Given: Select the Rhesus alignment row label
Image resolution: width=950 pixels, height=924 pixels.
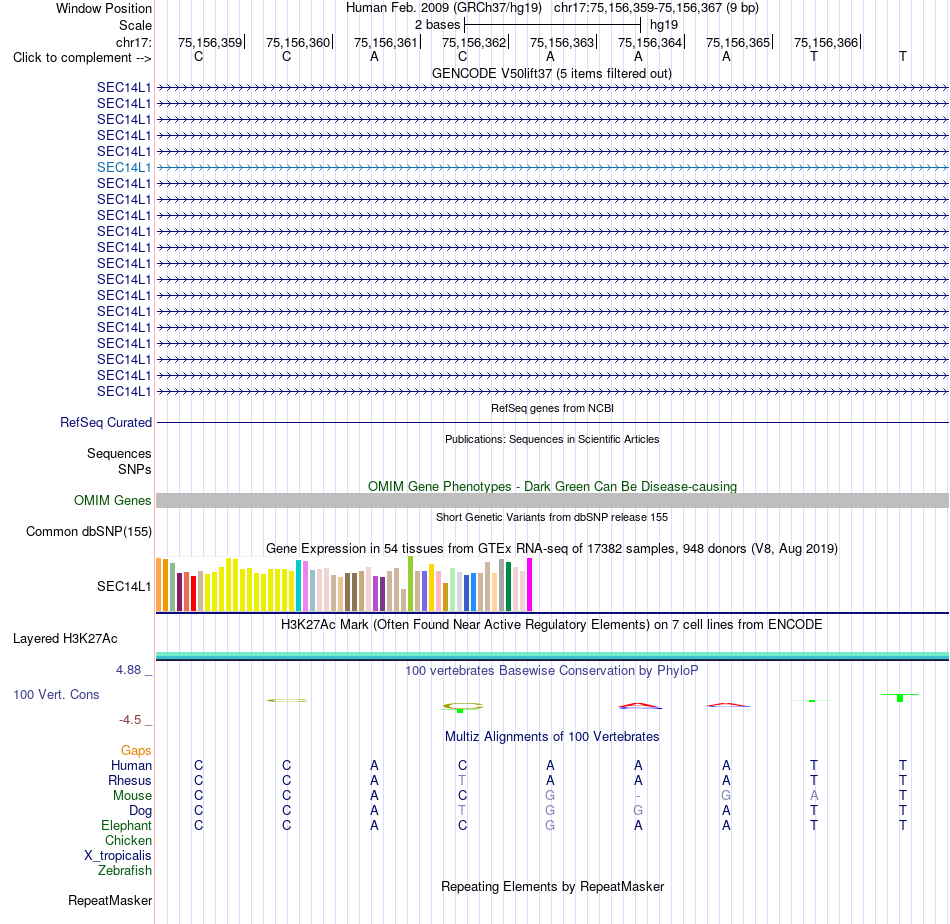Looking at the screenshot, I should [130, 780].
